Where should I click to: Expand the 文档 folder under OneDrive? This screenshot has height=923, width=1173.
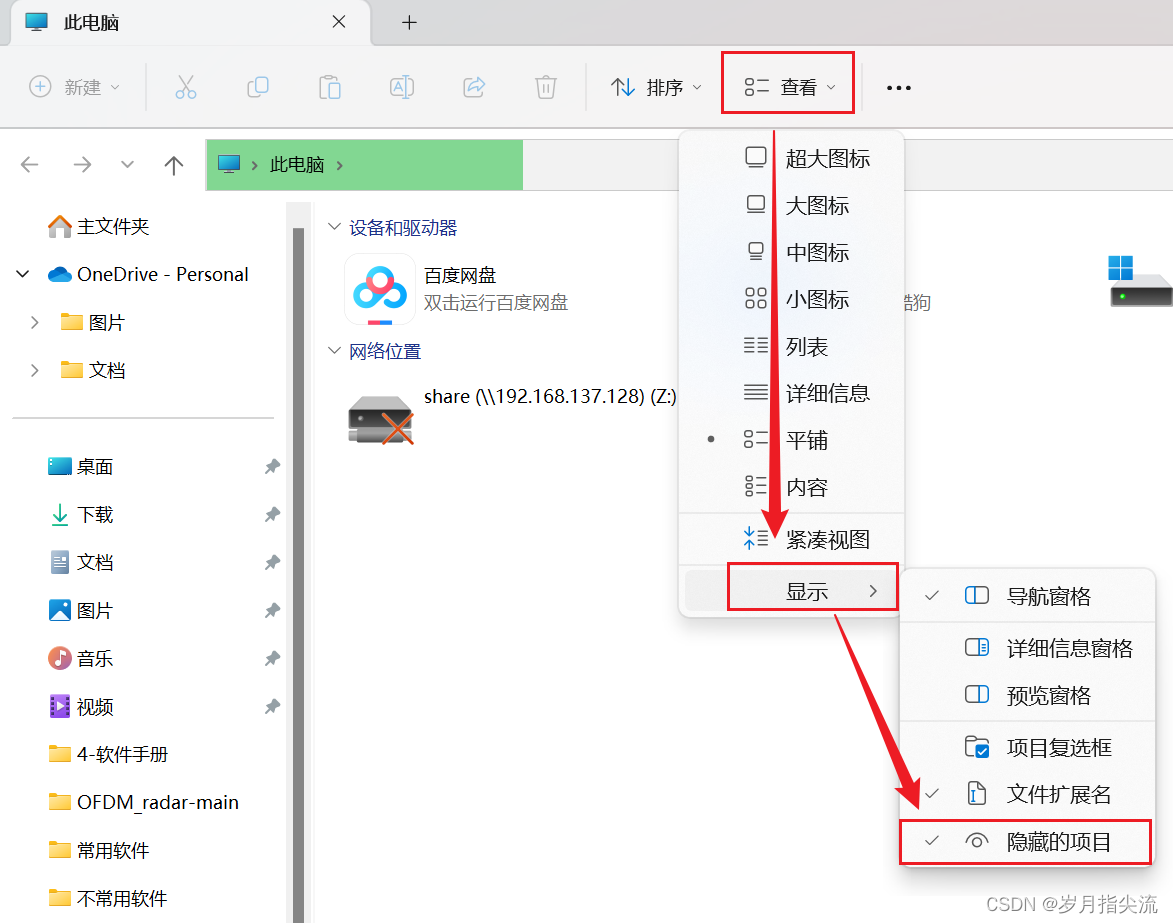34,370
